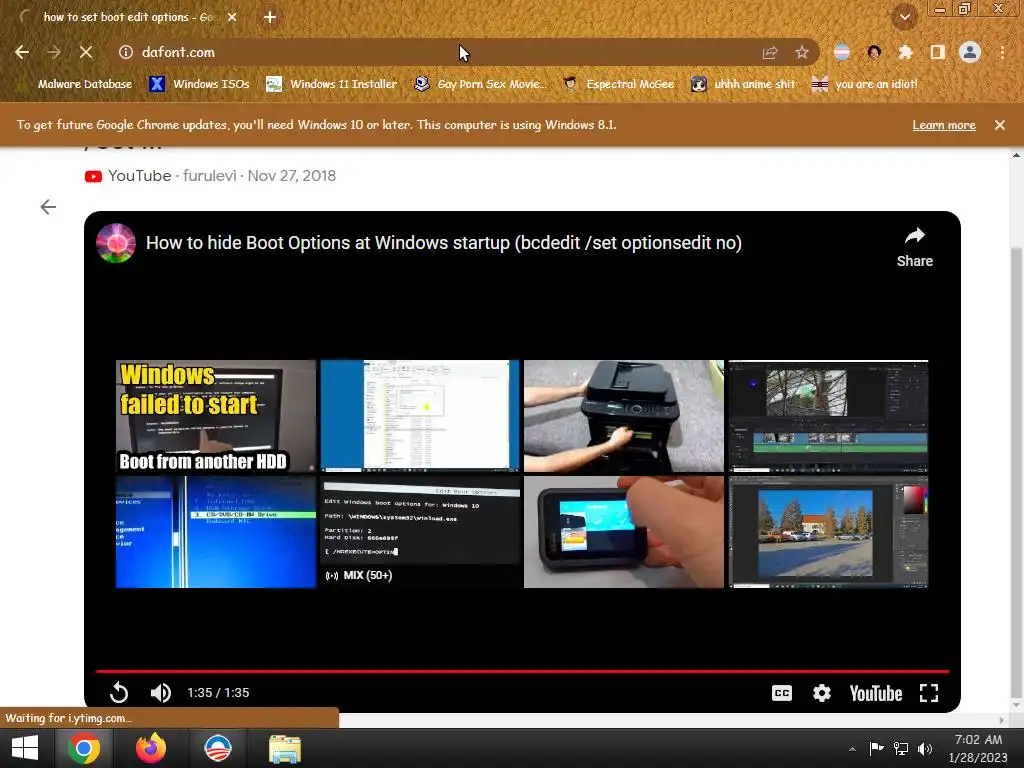1024x768 pixels.
Task: Click the back arrow left of video
Action: click(x=48, y=207)
